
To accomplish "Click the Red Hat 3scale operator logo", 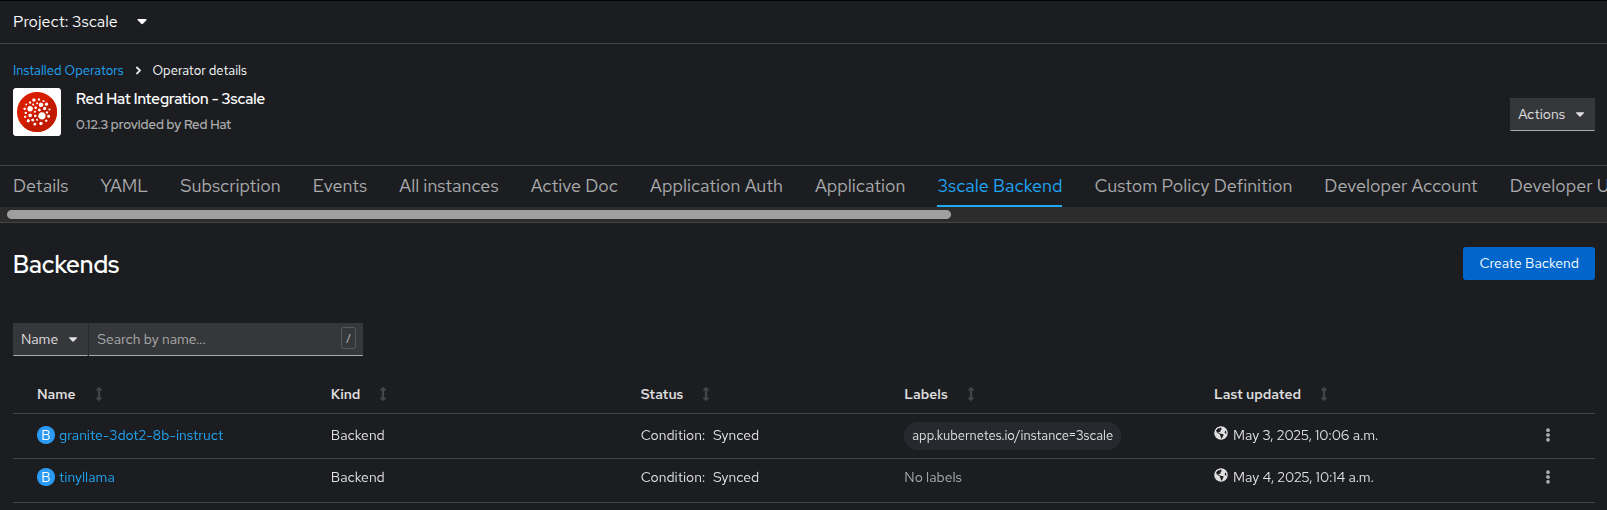I will click(x=37, y=112).
